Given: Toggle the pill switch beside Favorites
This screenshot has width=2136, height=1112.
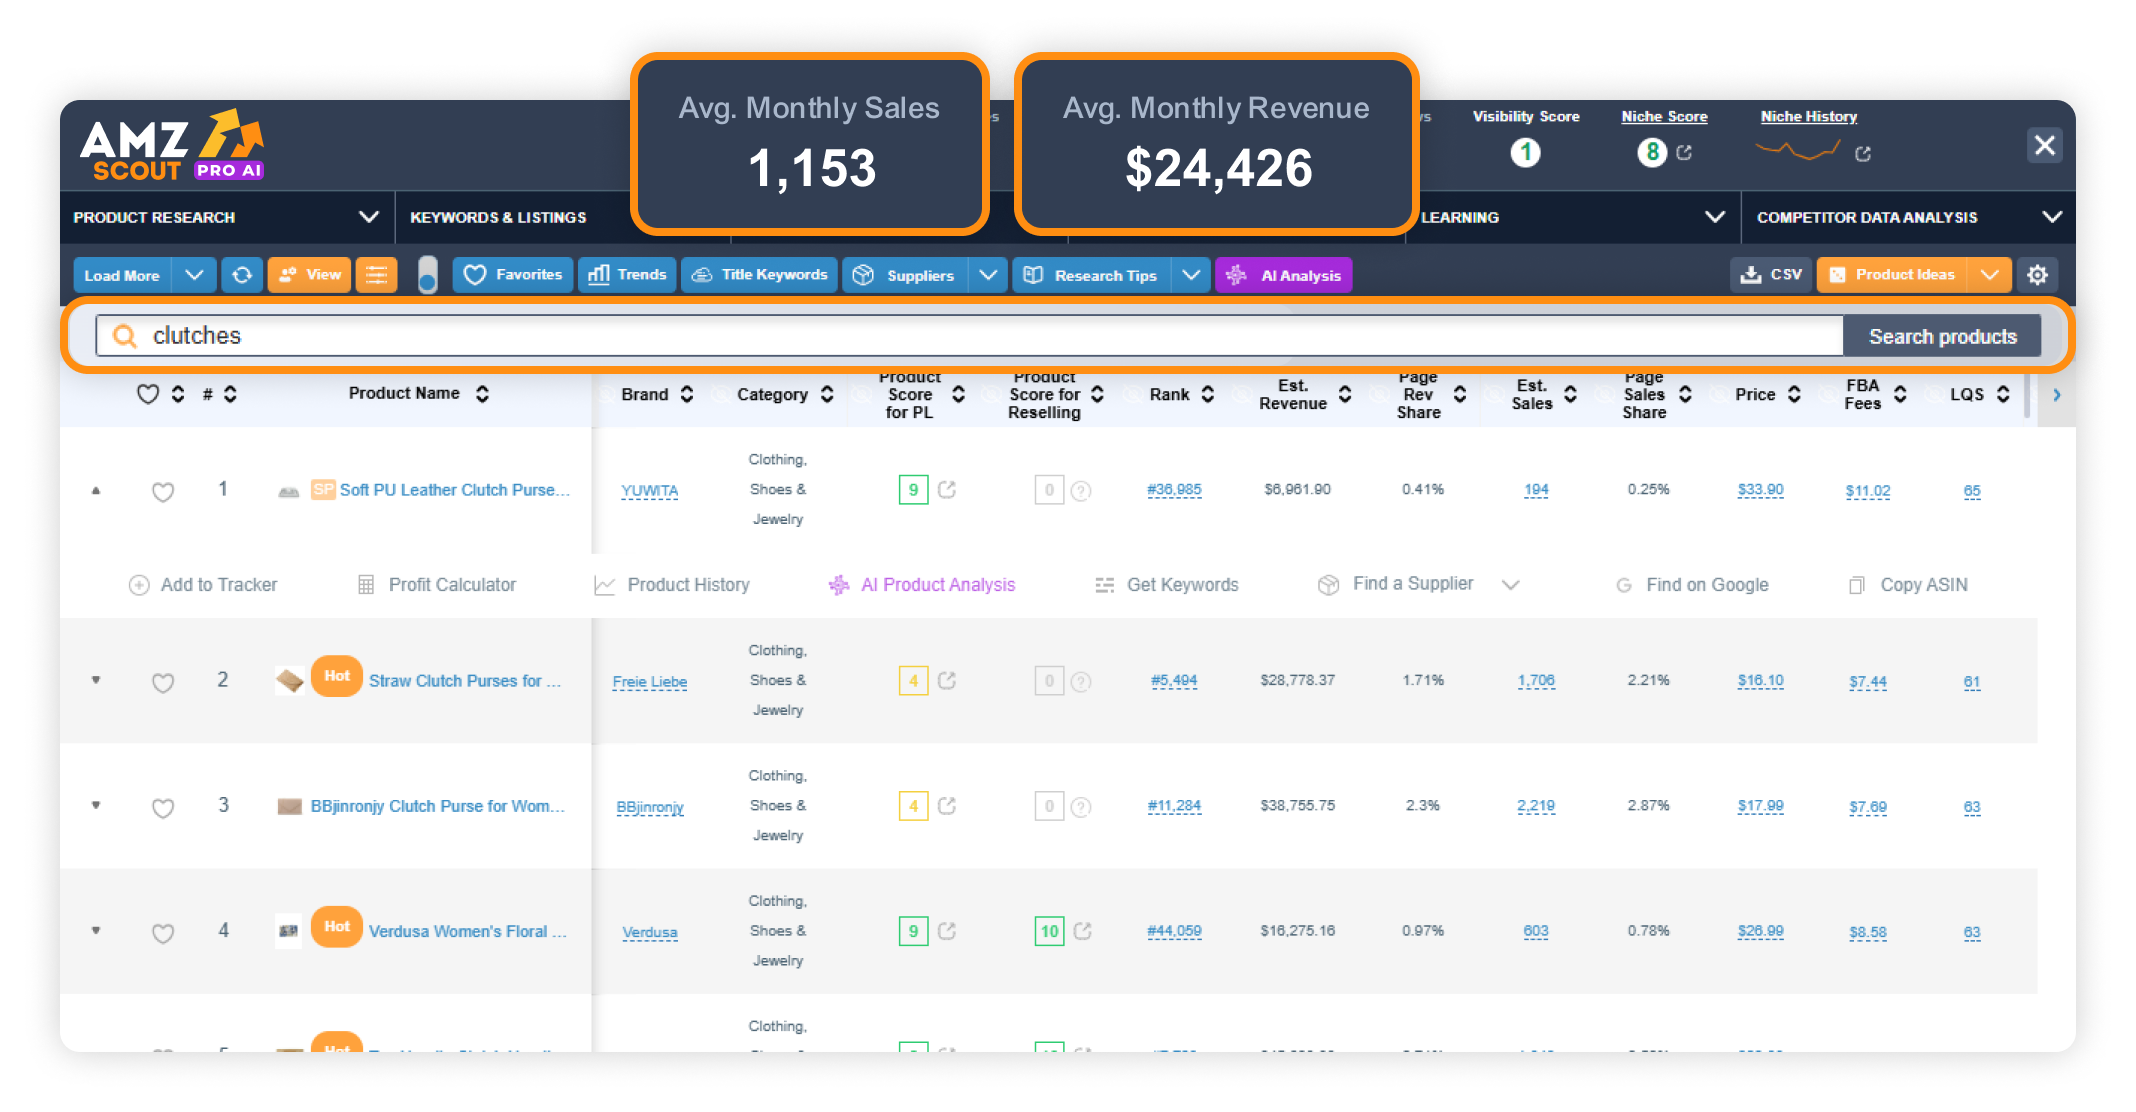Looking at the screenshot, I should click(427, 275).
